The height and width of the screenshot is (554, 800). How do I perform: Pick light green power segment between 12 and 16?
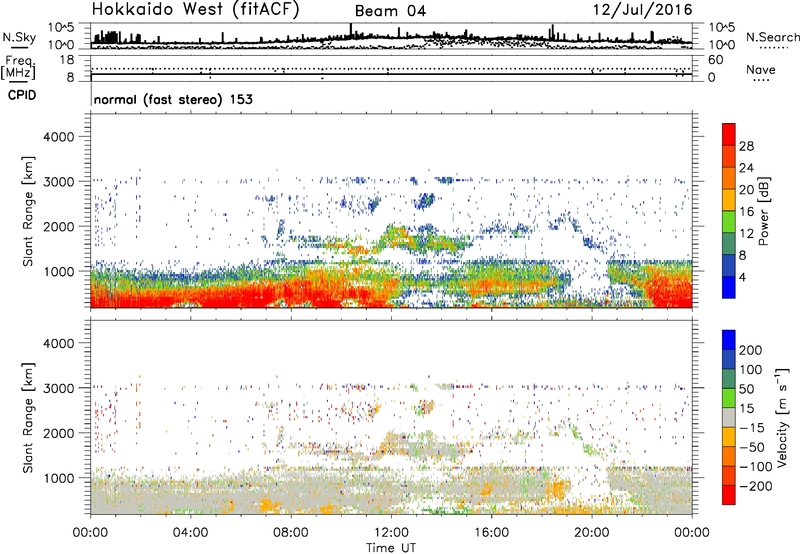pos(729,221)
